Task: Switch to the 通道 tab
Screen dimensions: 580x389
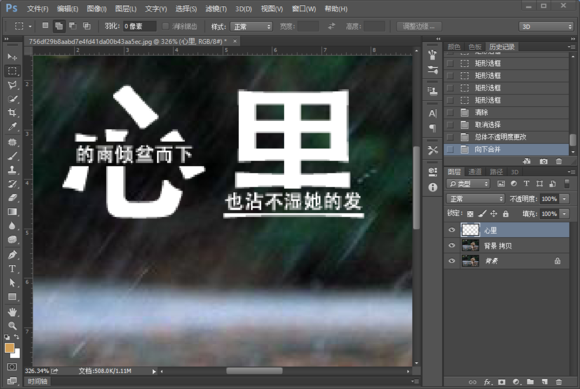Action: coord(475,172)
